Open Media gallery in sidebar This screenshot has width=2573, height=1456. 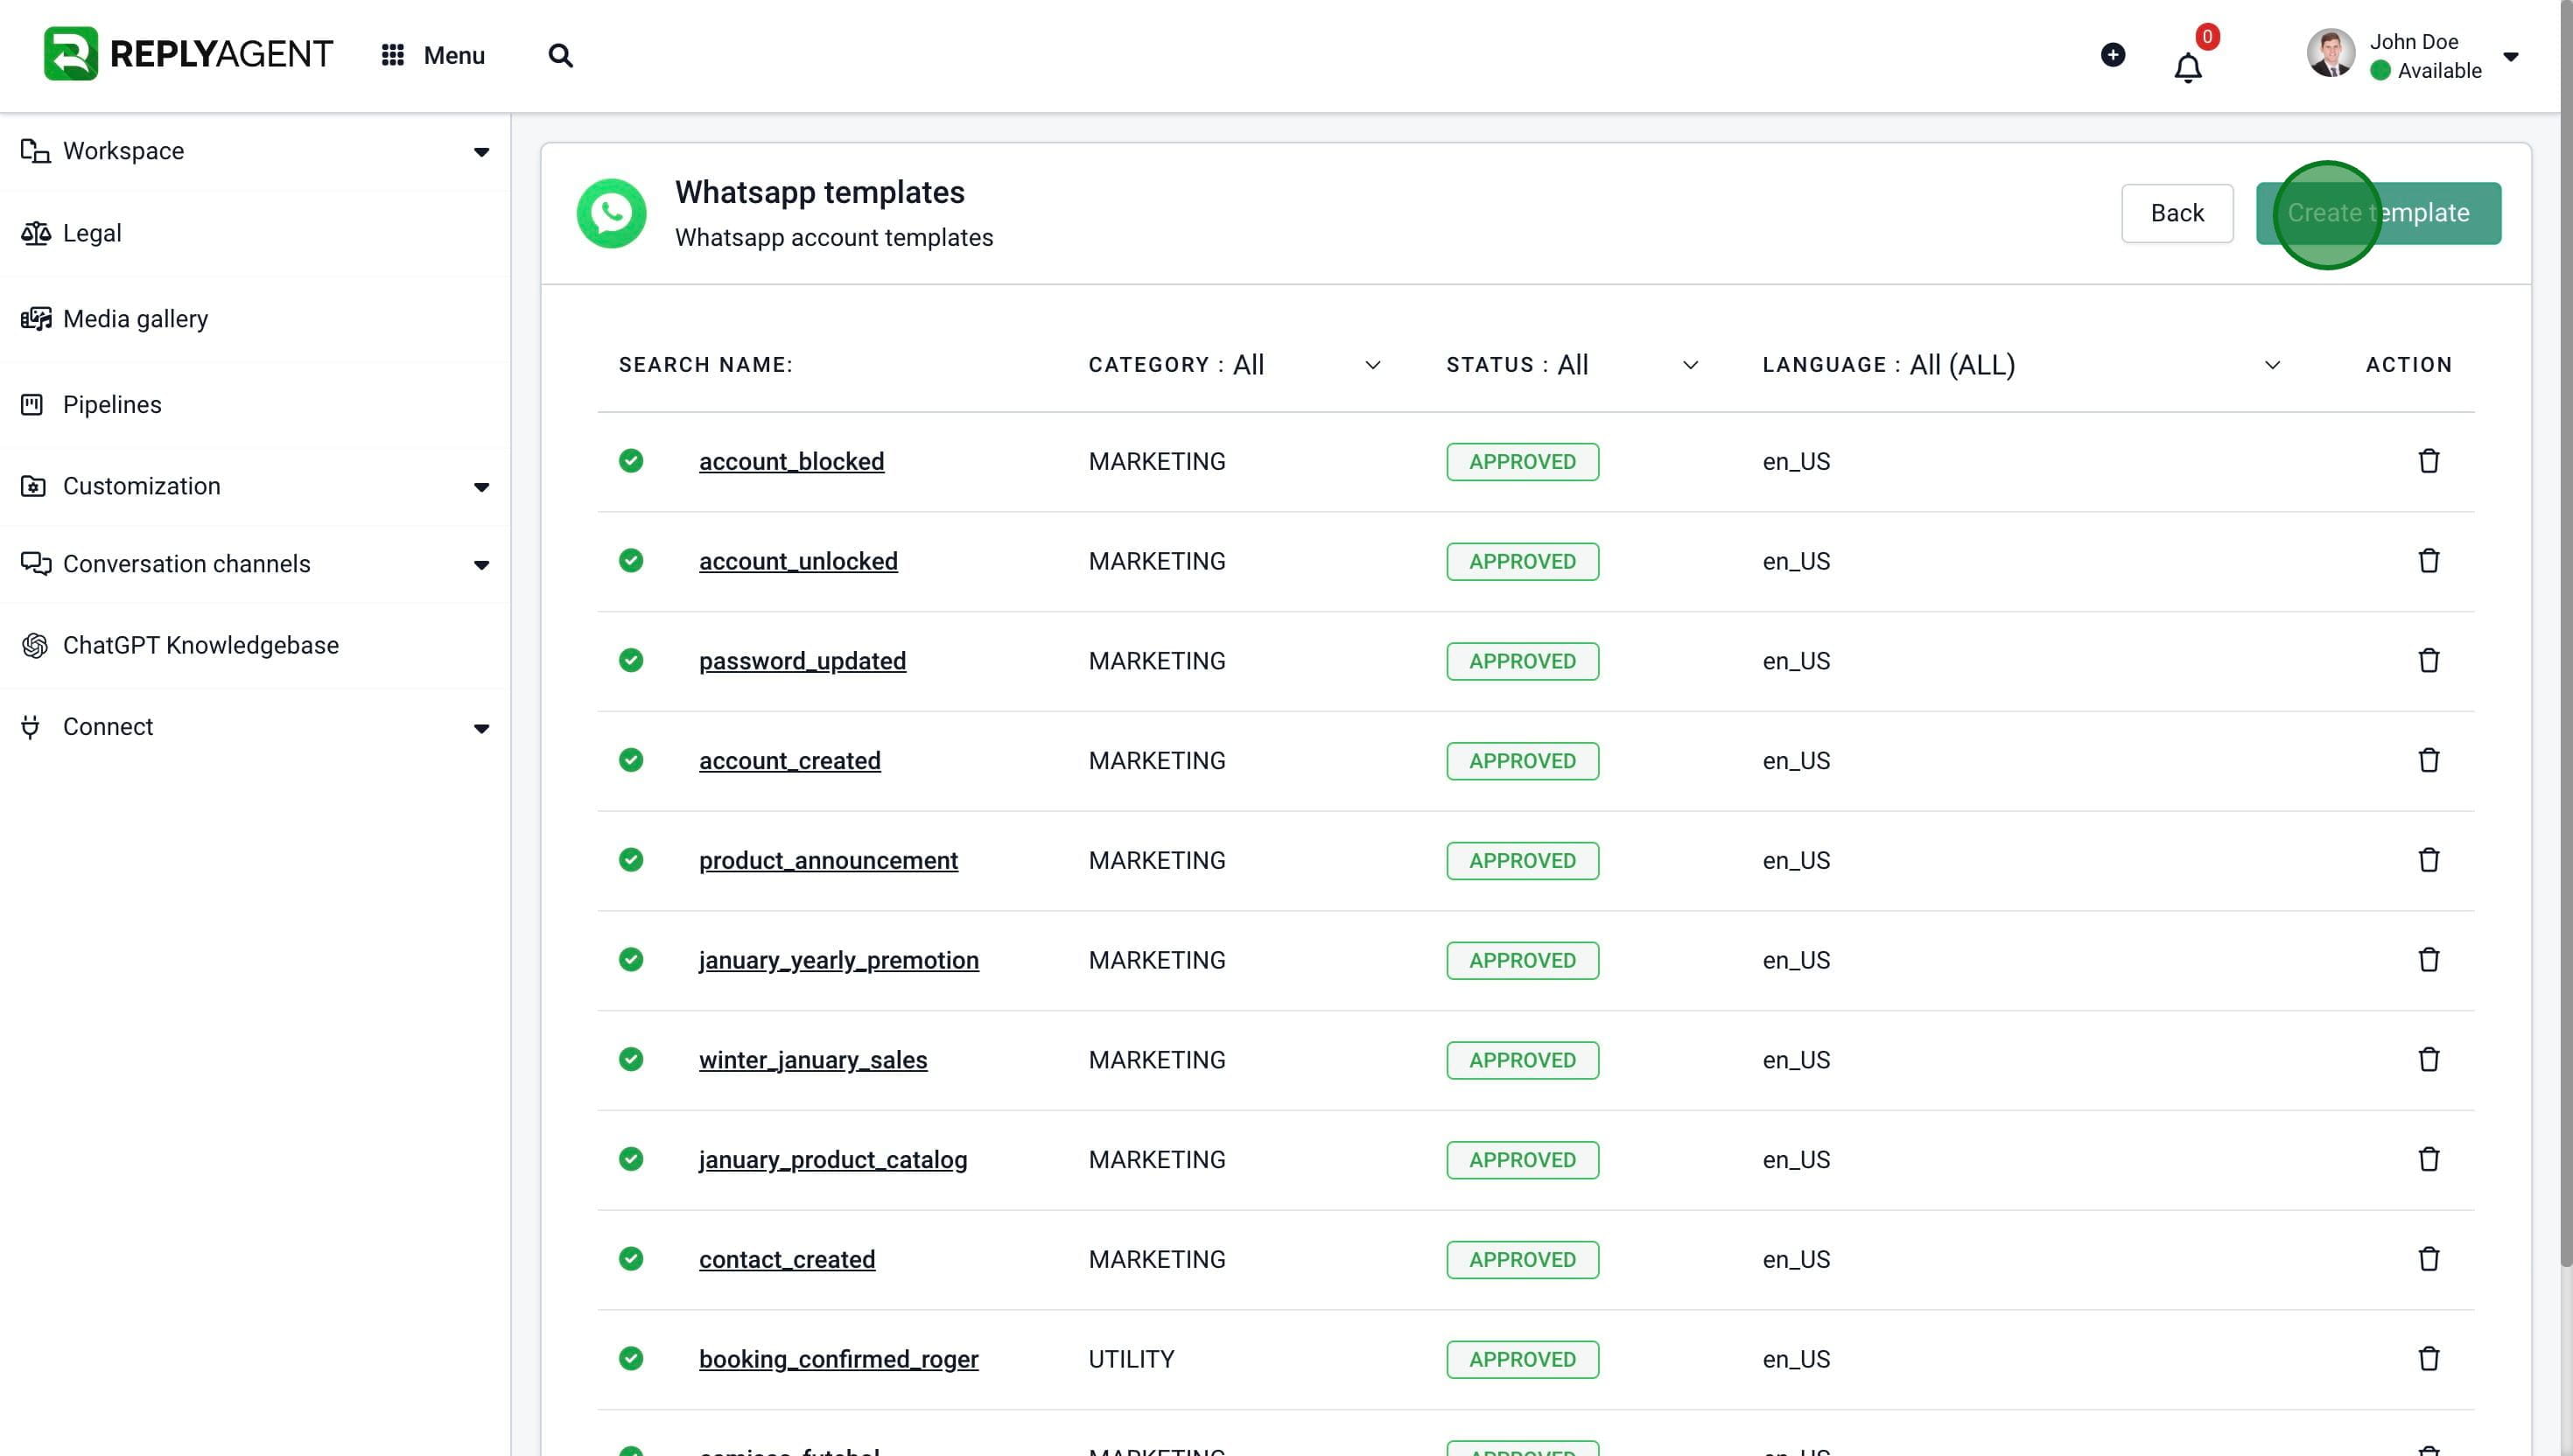[x=255, y=319]
